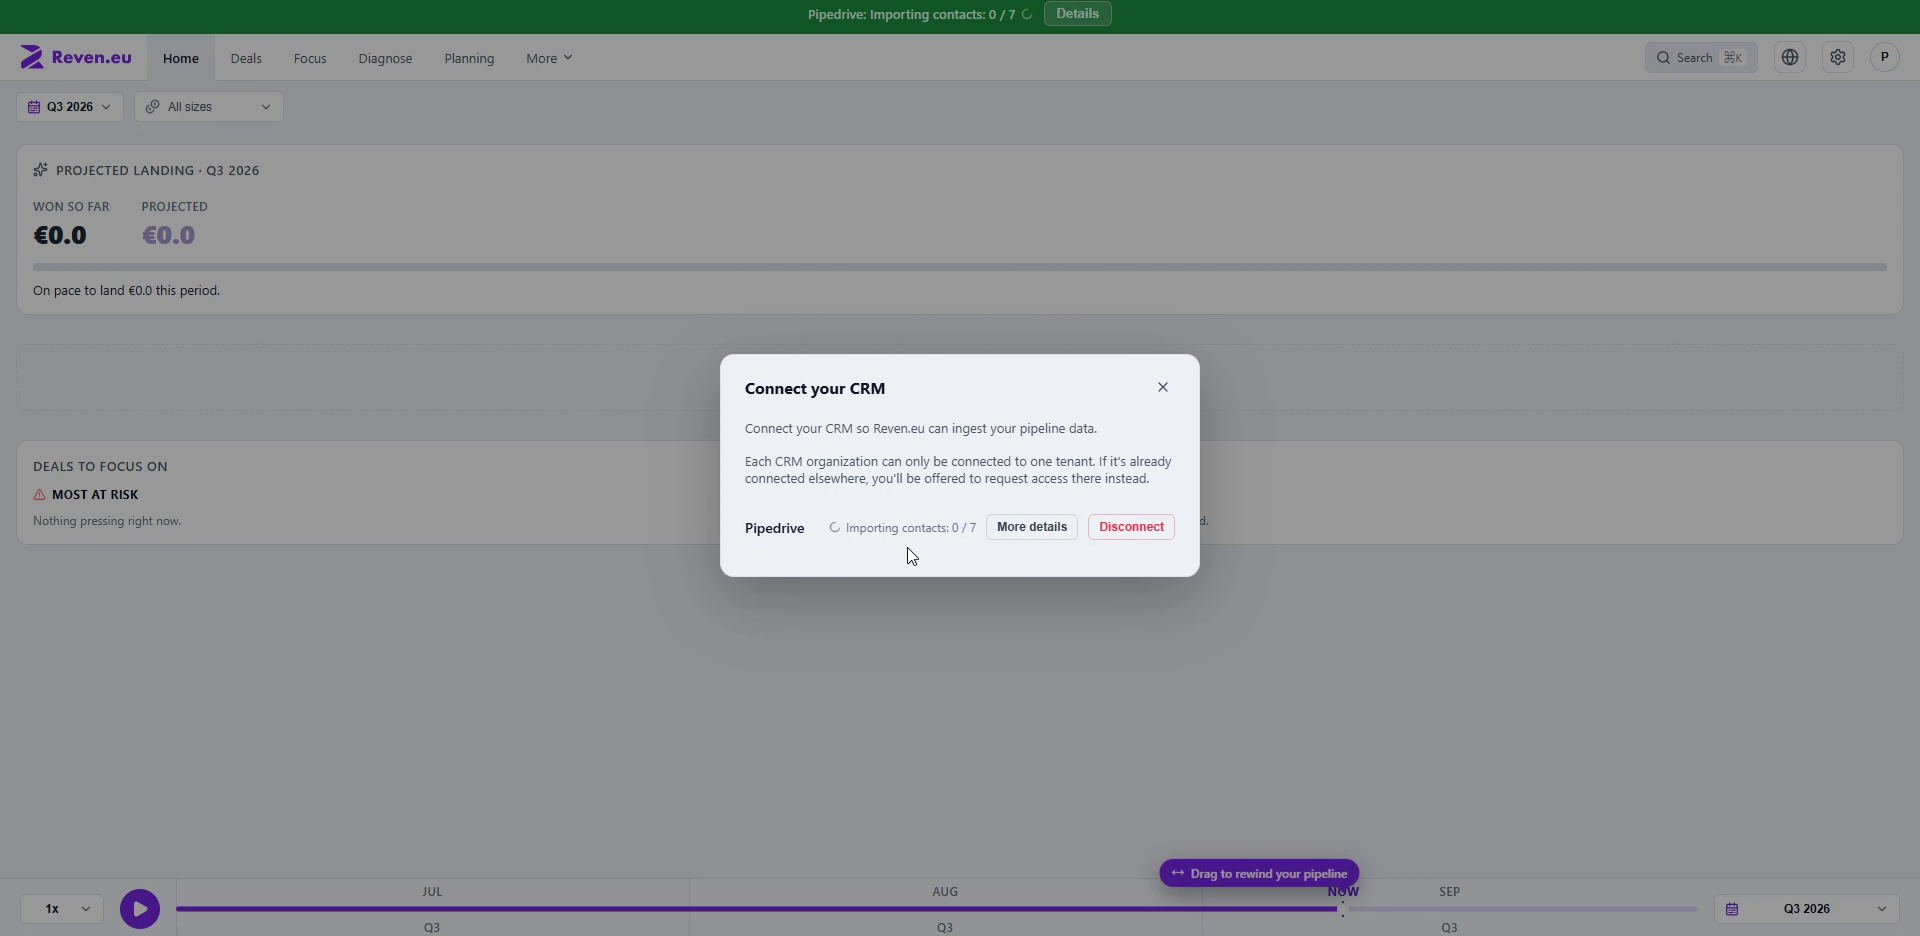
Task: Close the Connect your CRM dialog
Action: [x=1163, y=387]
